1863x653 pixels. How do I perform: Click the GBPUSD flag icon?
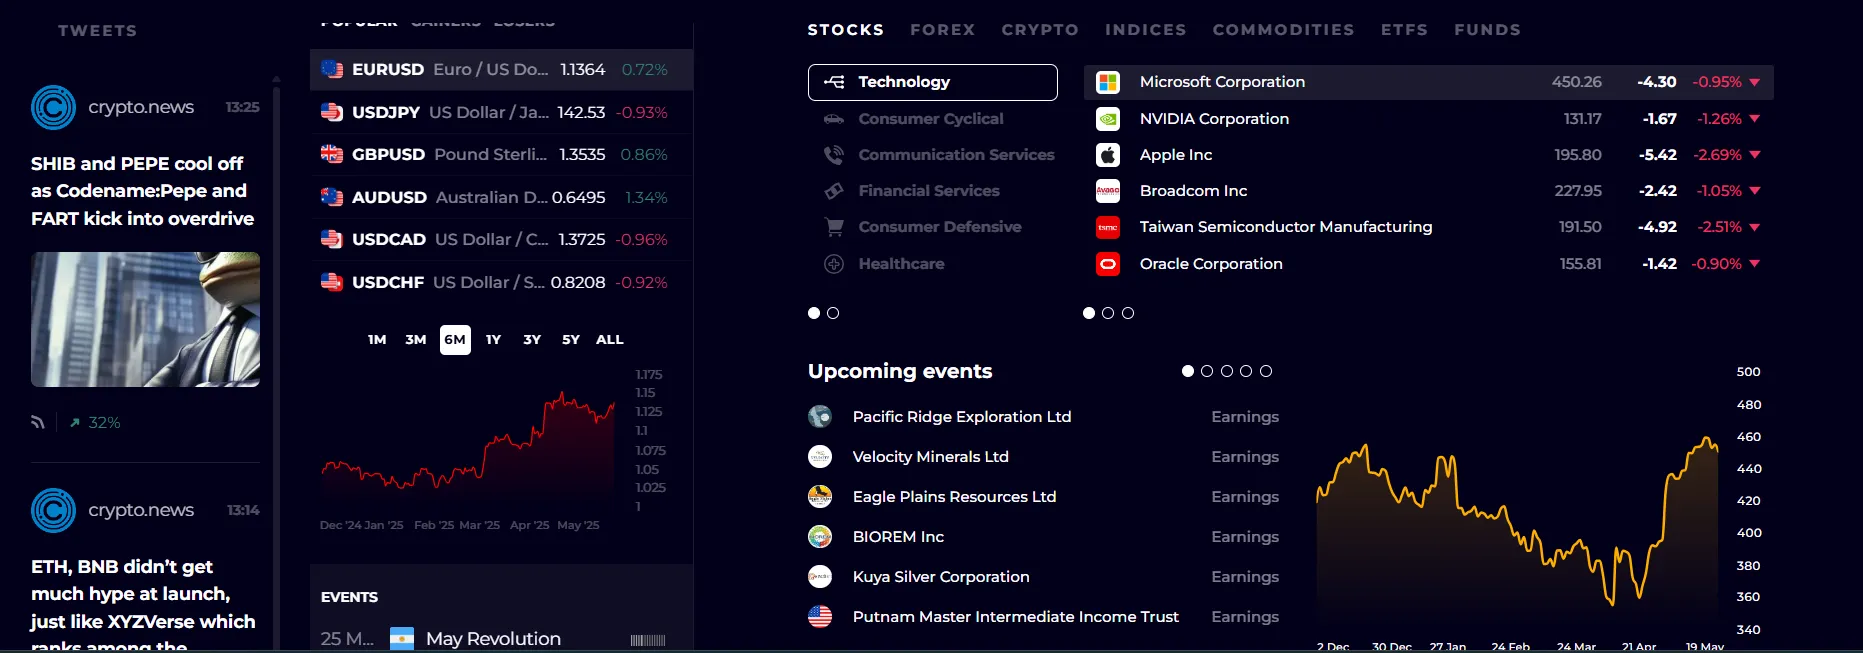(332, 154)
